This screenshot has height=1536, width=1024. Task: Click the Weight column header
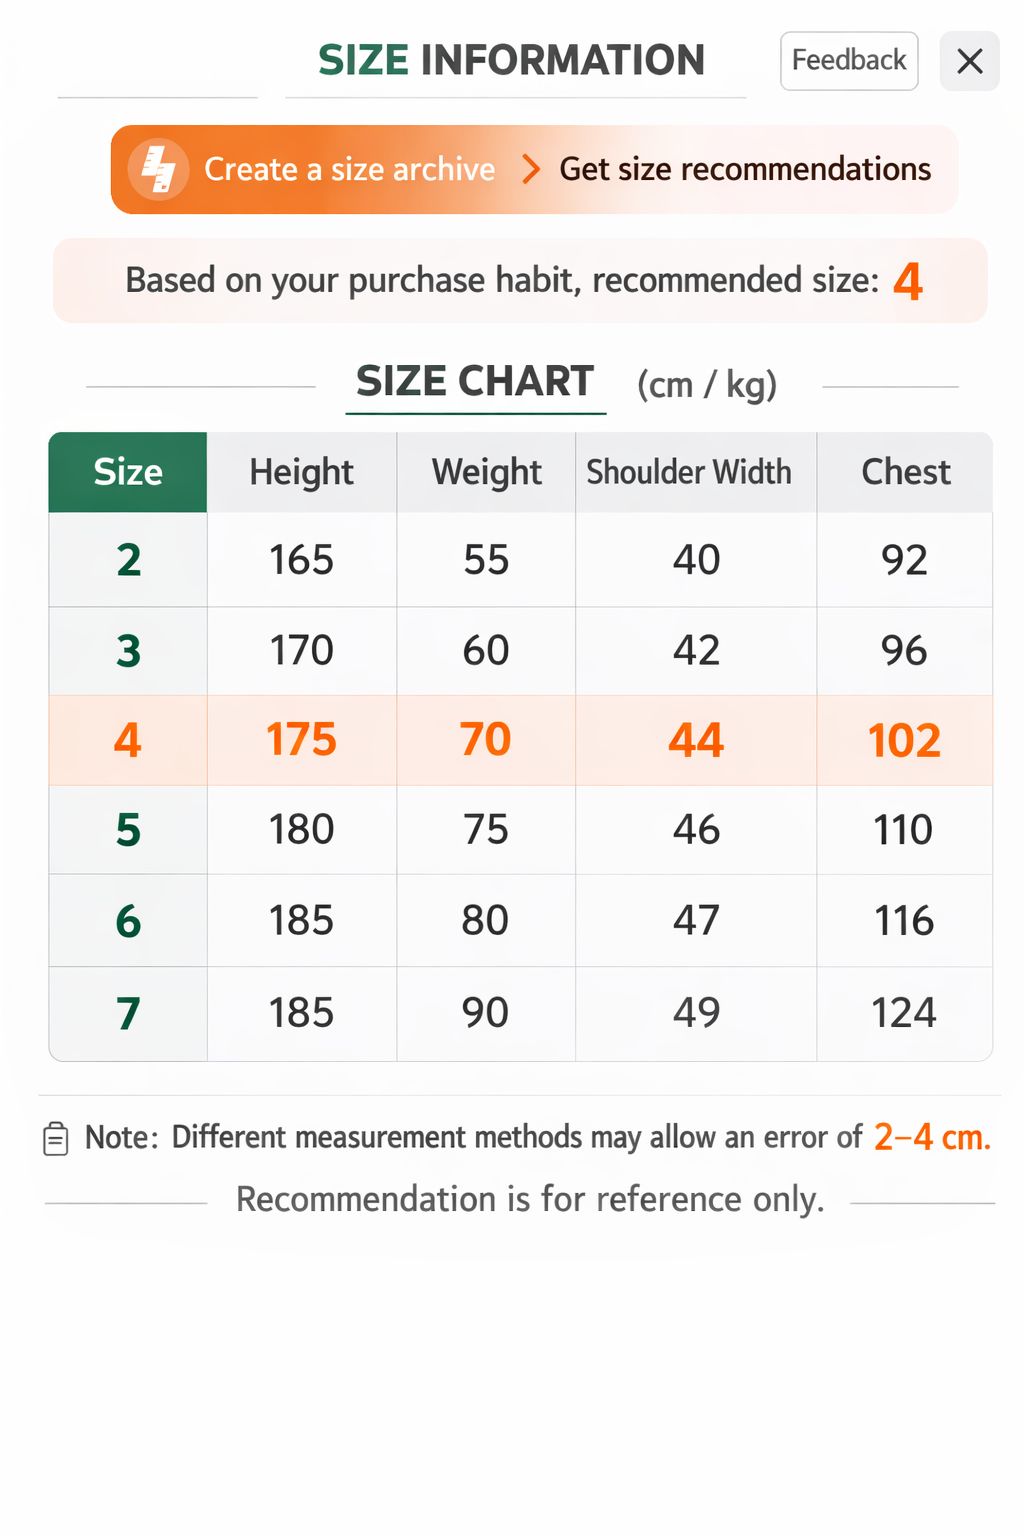coord(486,472)
